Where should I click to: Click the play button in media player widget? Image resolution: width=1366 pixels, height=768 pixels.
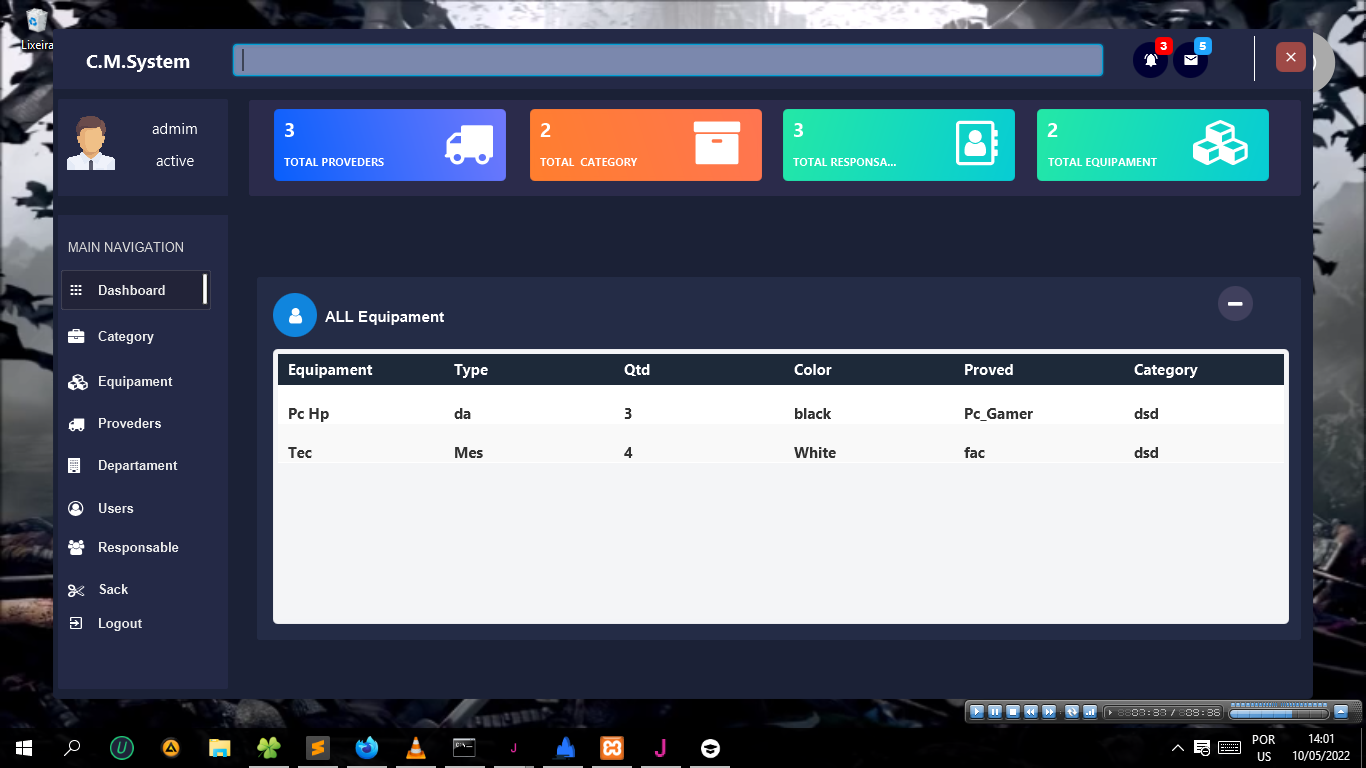(x=977, y=712)
